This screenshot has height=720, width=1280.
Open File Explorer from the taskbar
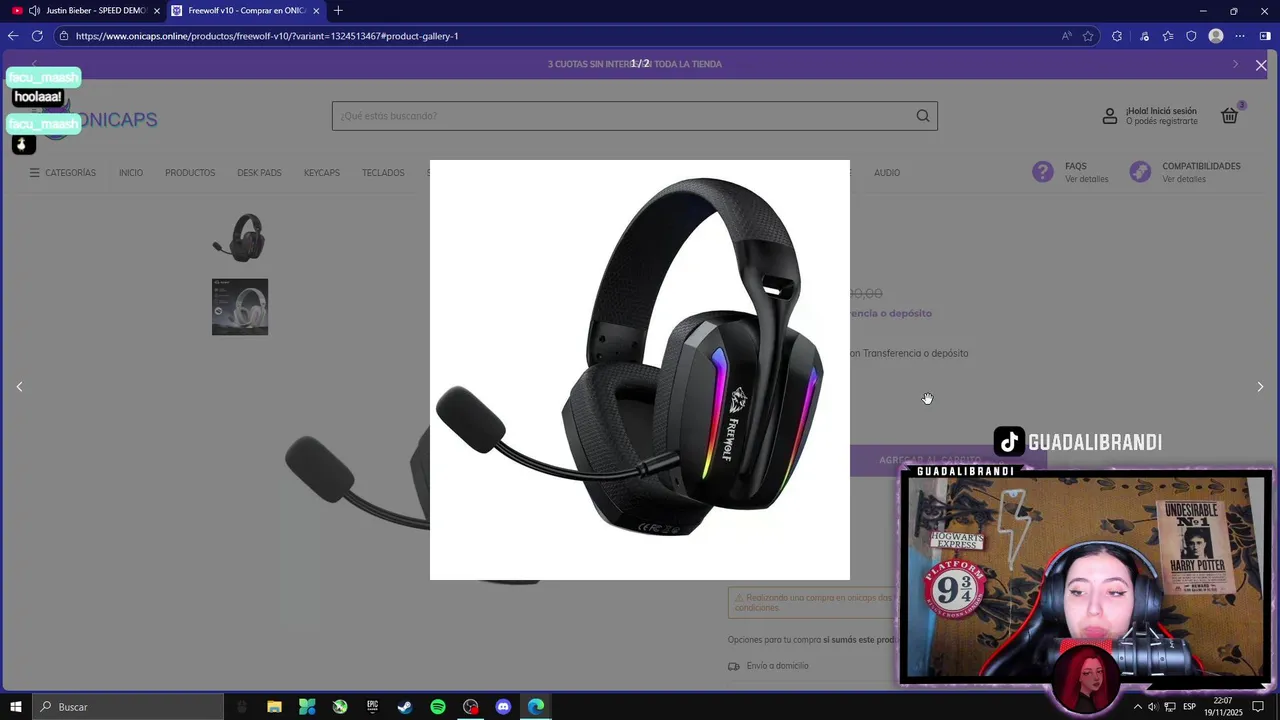[x=274, y=707]
